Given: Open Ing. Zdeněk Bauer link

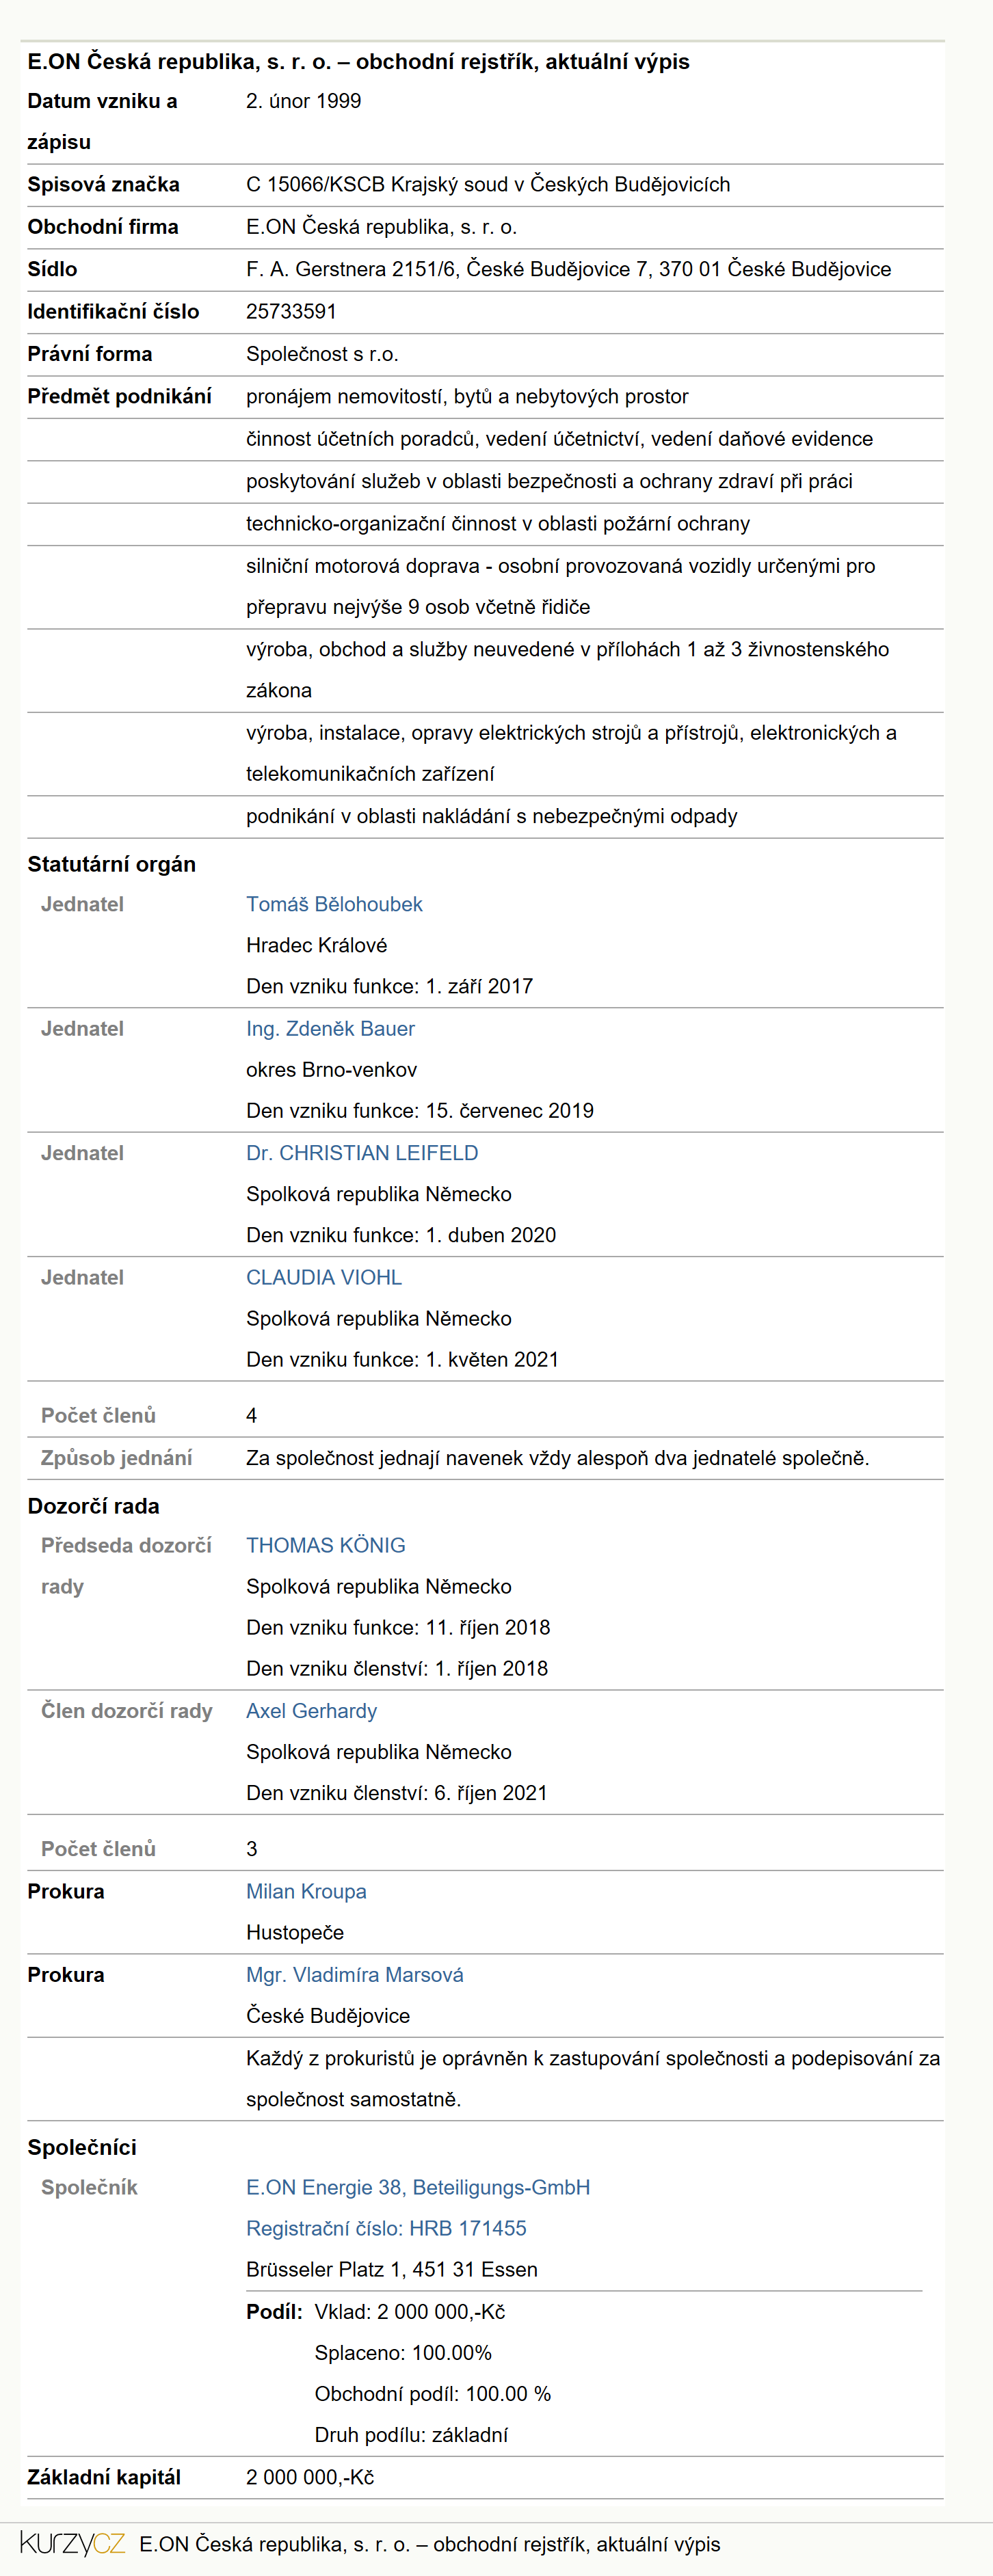Looking at the screenshot, I should 330,1028.
